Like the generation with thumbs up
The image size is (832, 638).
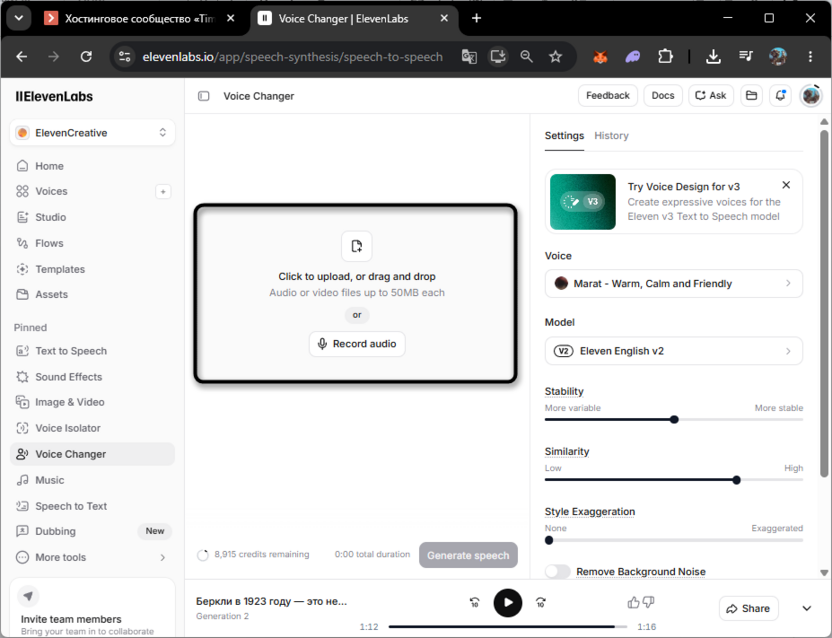(x=633, y=602)
